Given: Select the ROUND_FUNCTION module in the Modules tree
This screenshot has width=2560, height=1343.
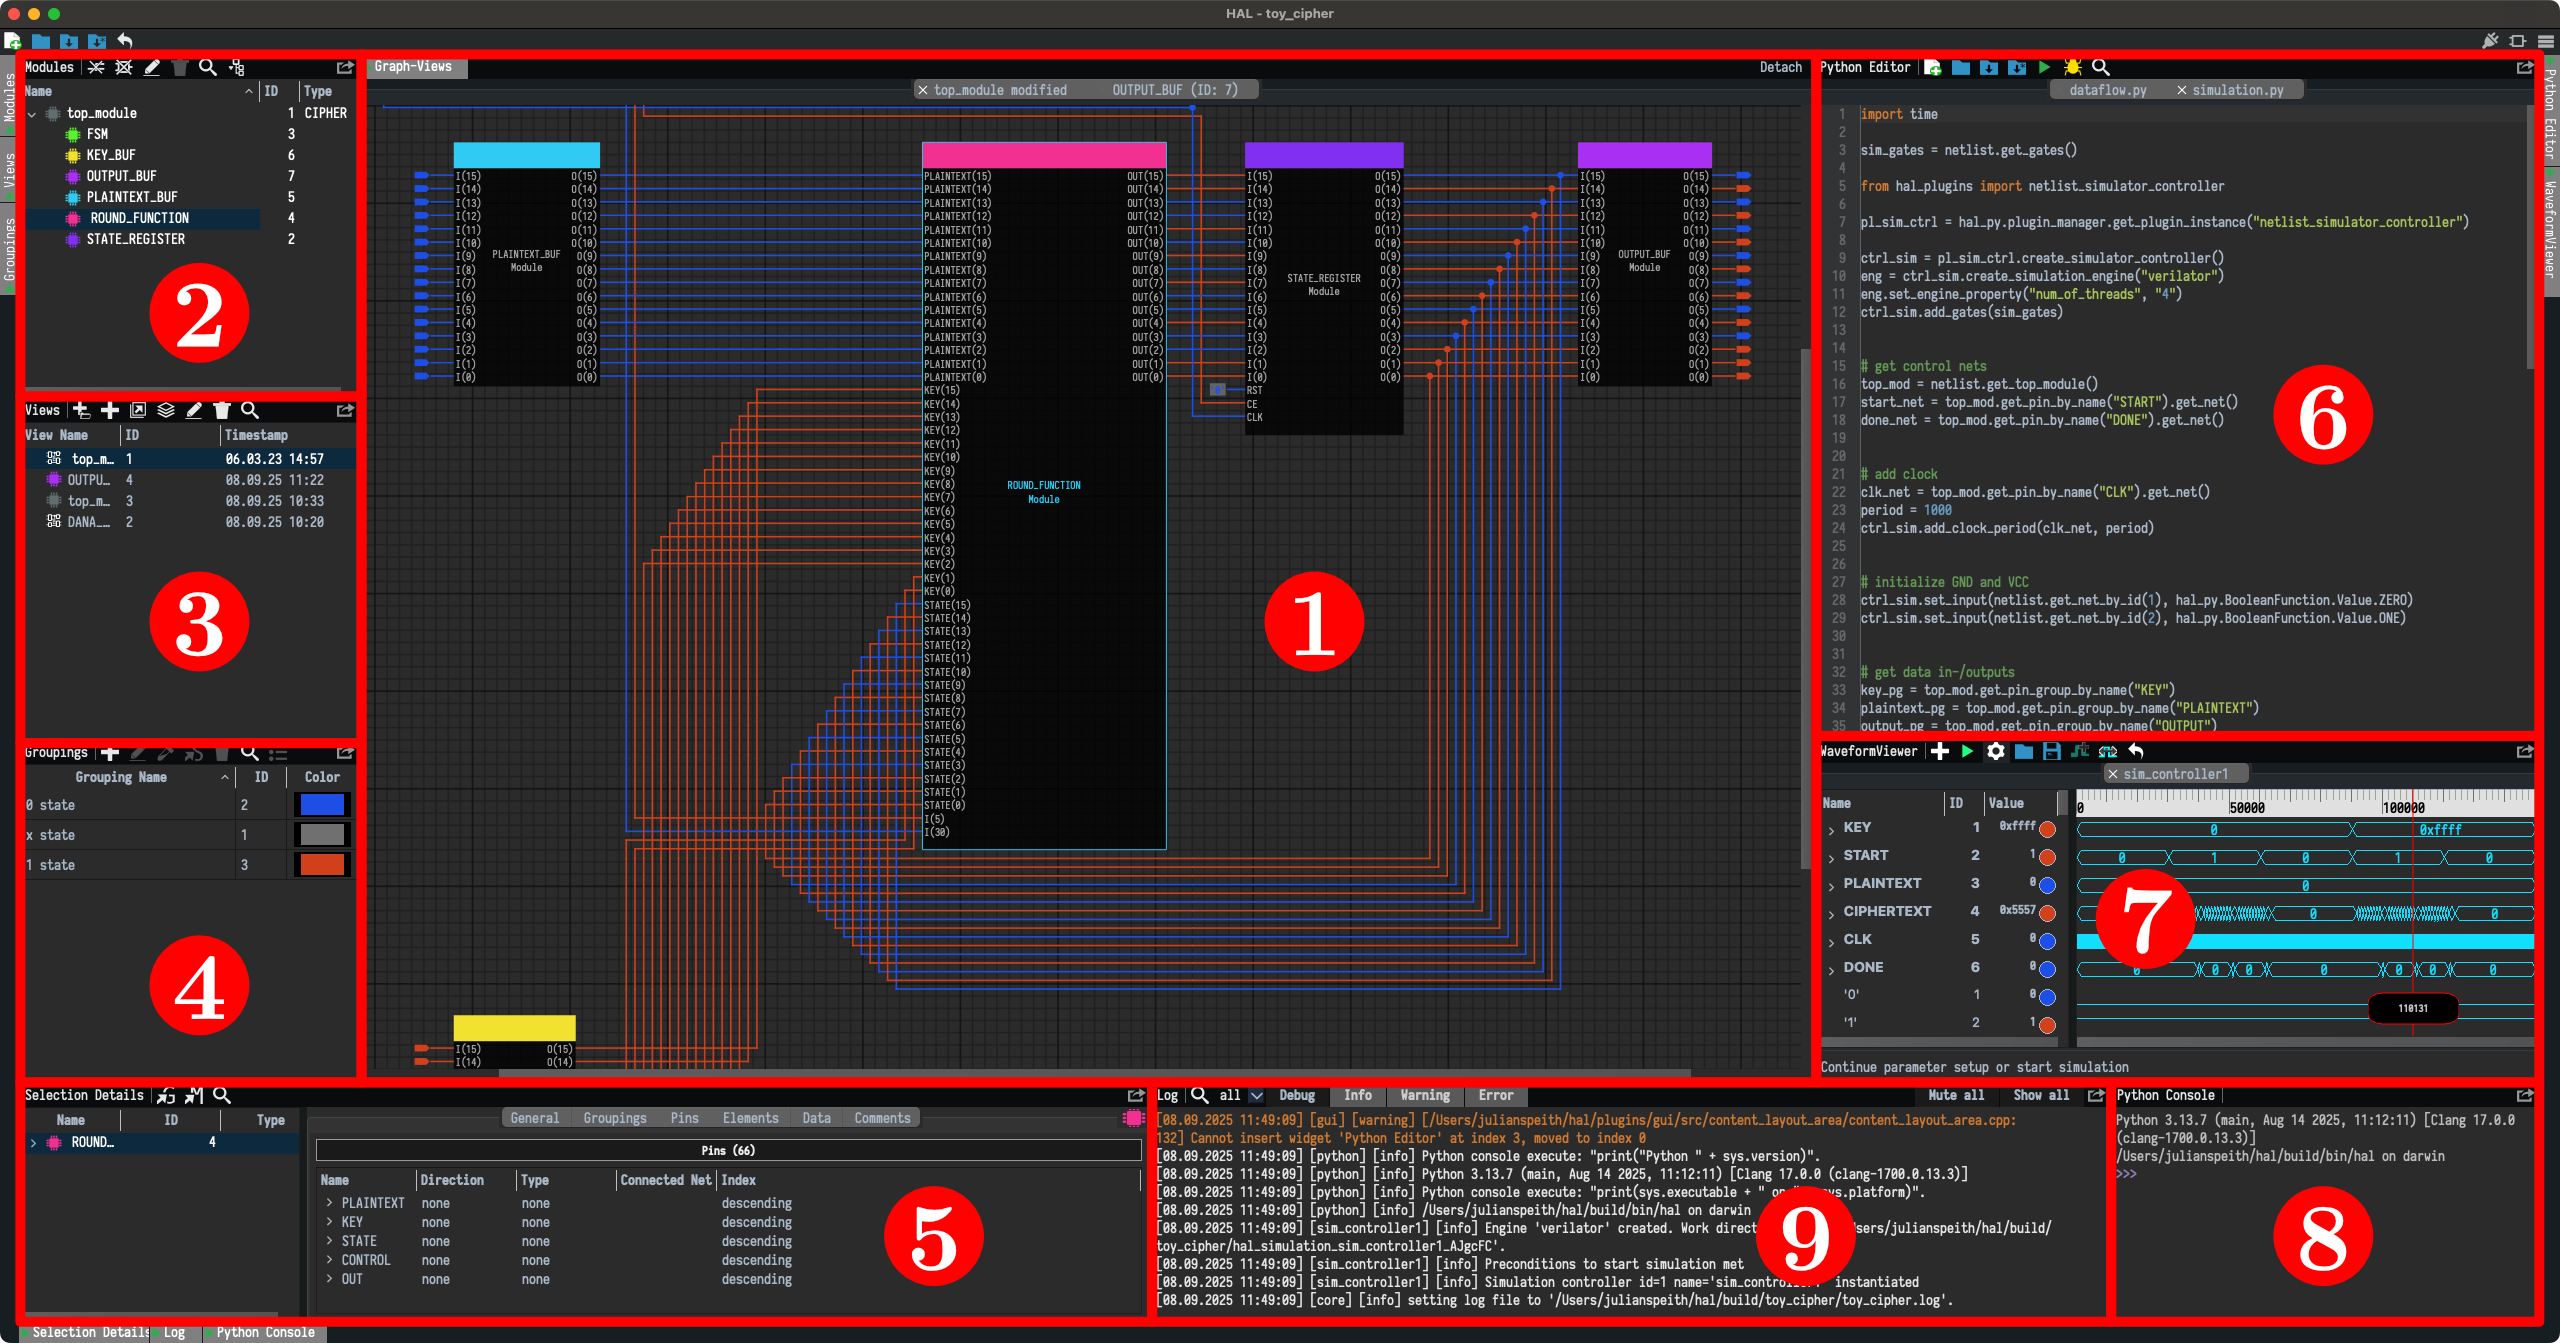Looking at the screenshot, I should coord(138,218).
